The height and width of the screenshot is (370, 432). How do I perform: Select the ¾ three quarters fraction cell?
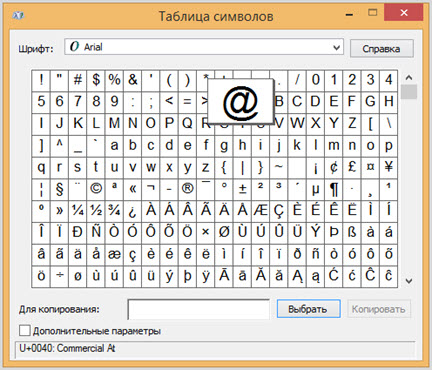[114, 211]
